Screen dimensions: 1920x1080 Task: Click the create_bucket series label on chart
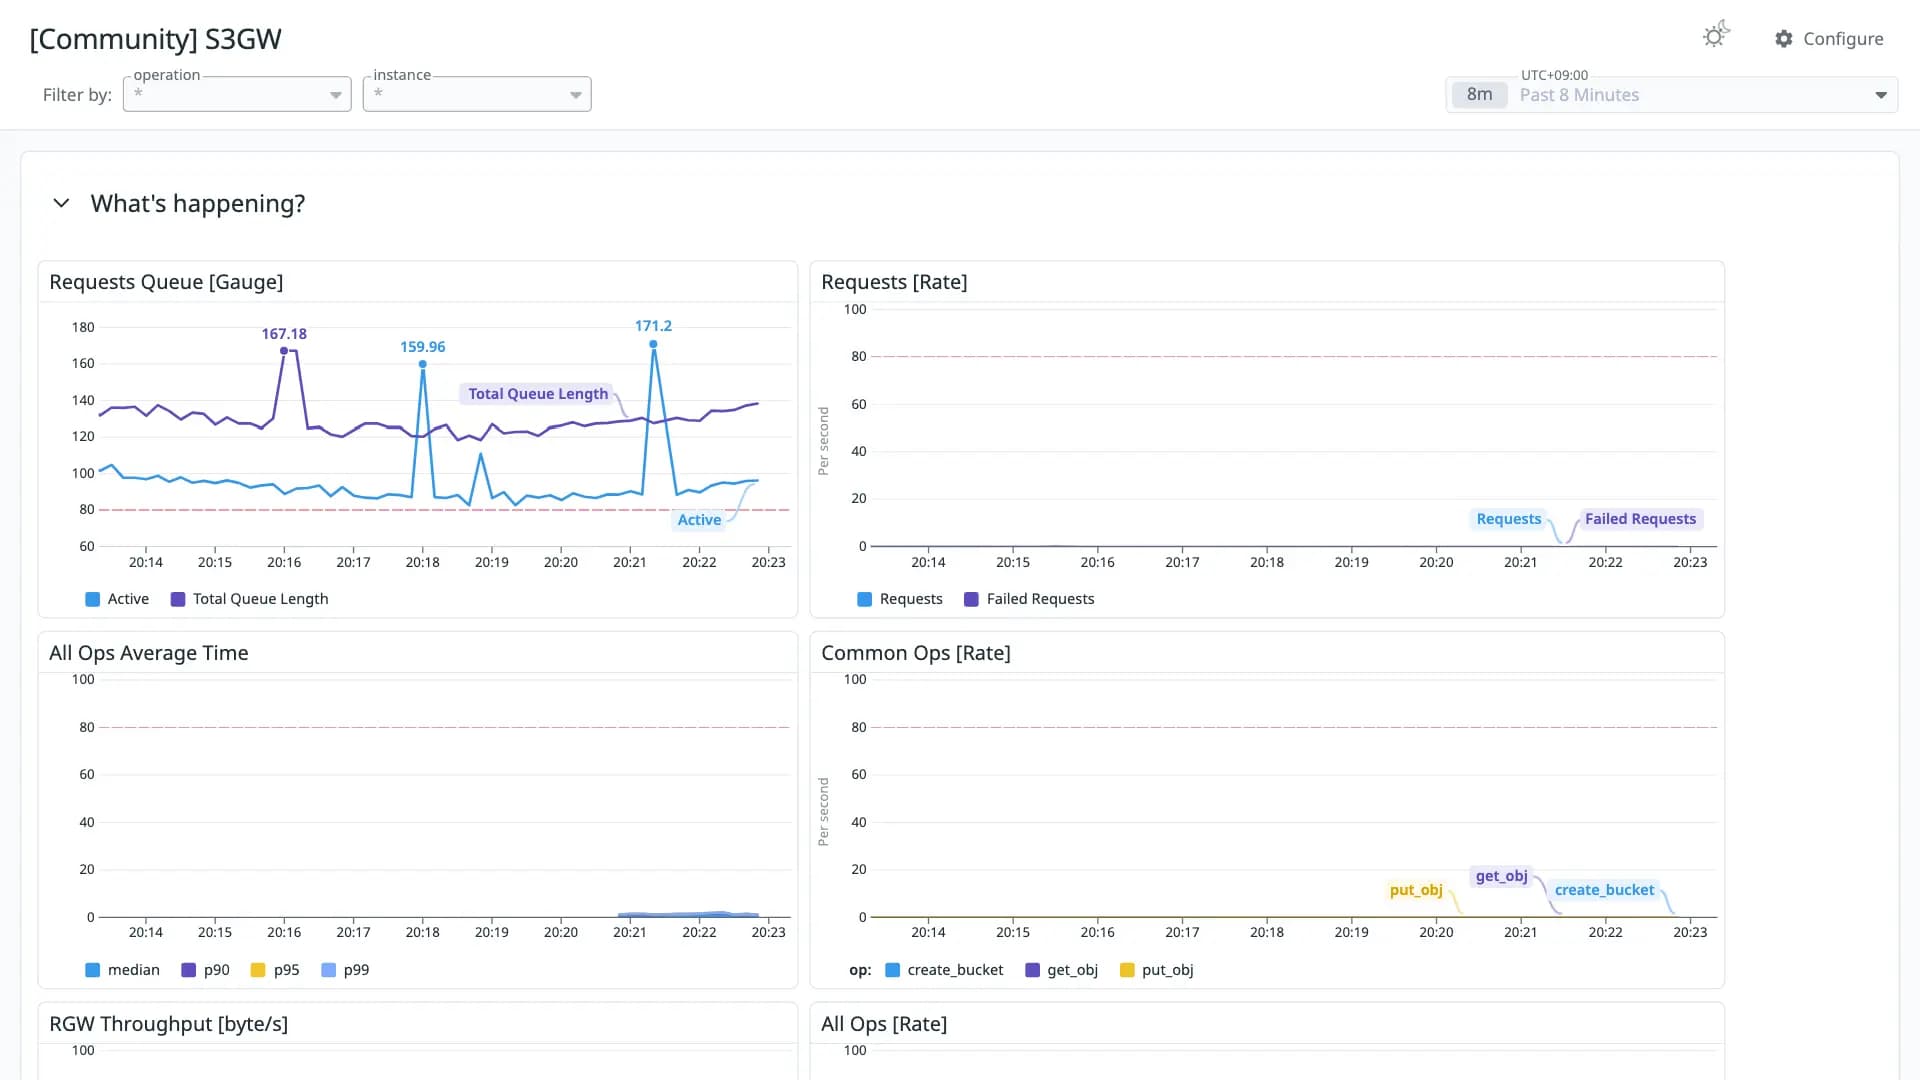[x=1604, y=890]
